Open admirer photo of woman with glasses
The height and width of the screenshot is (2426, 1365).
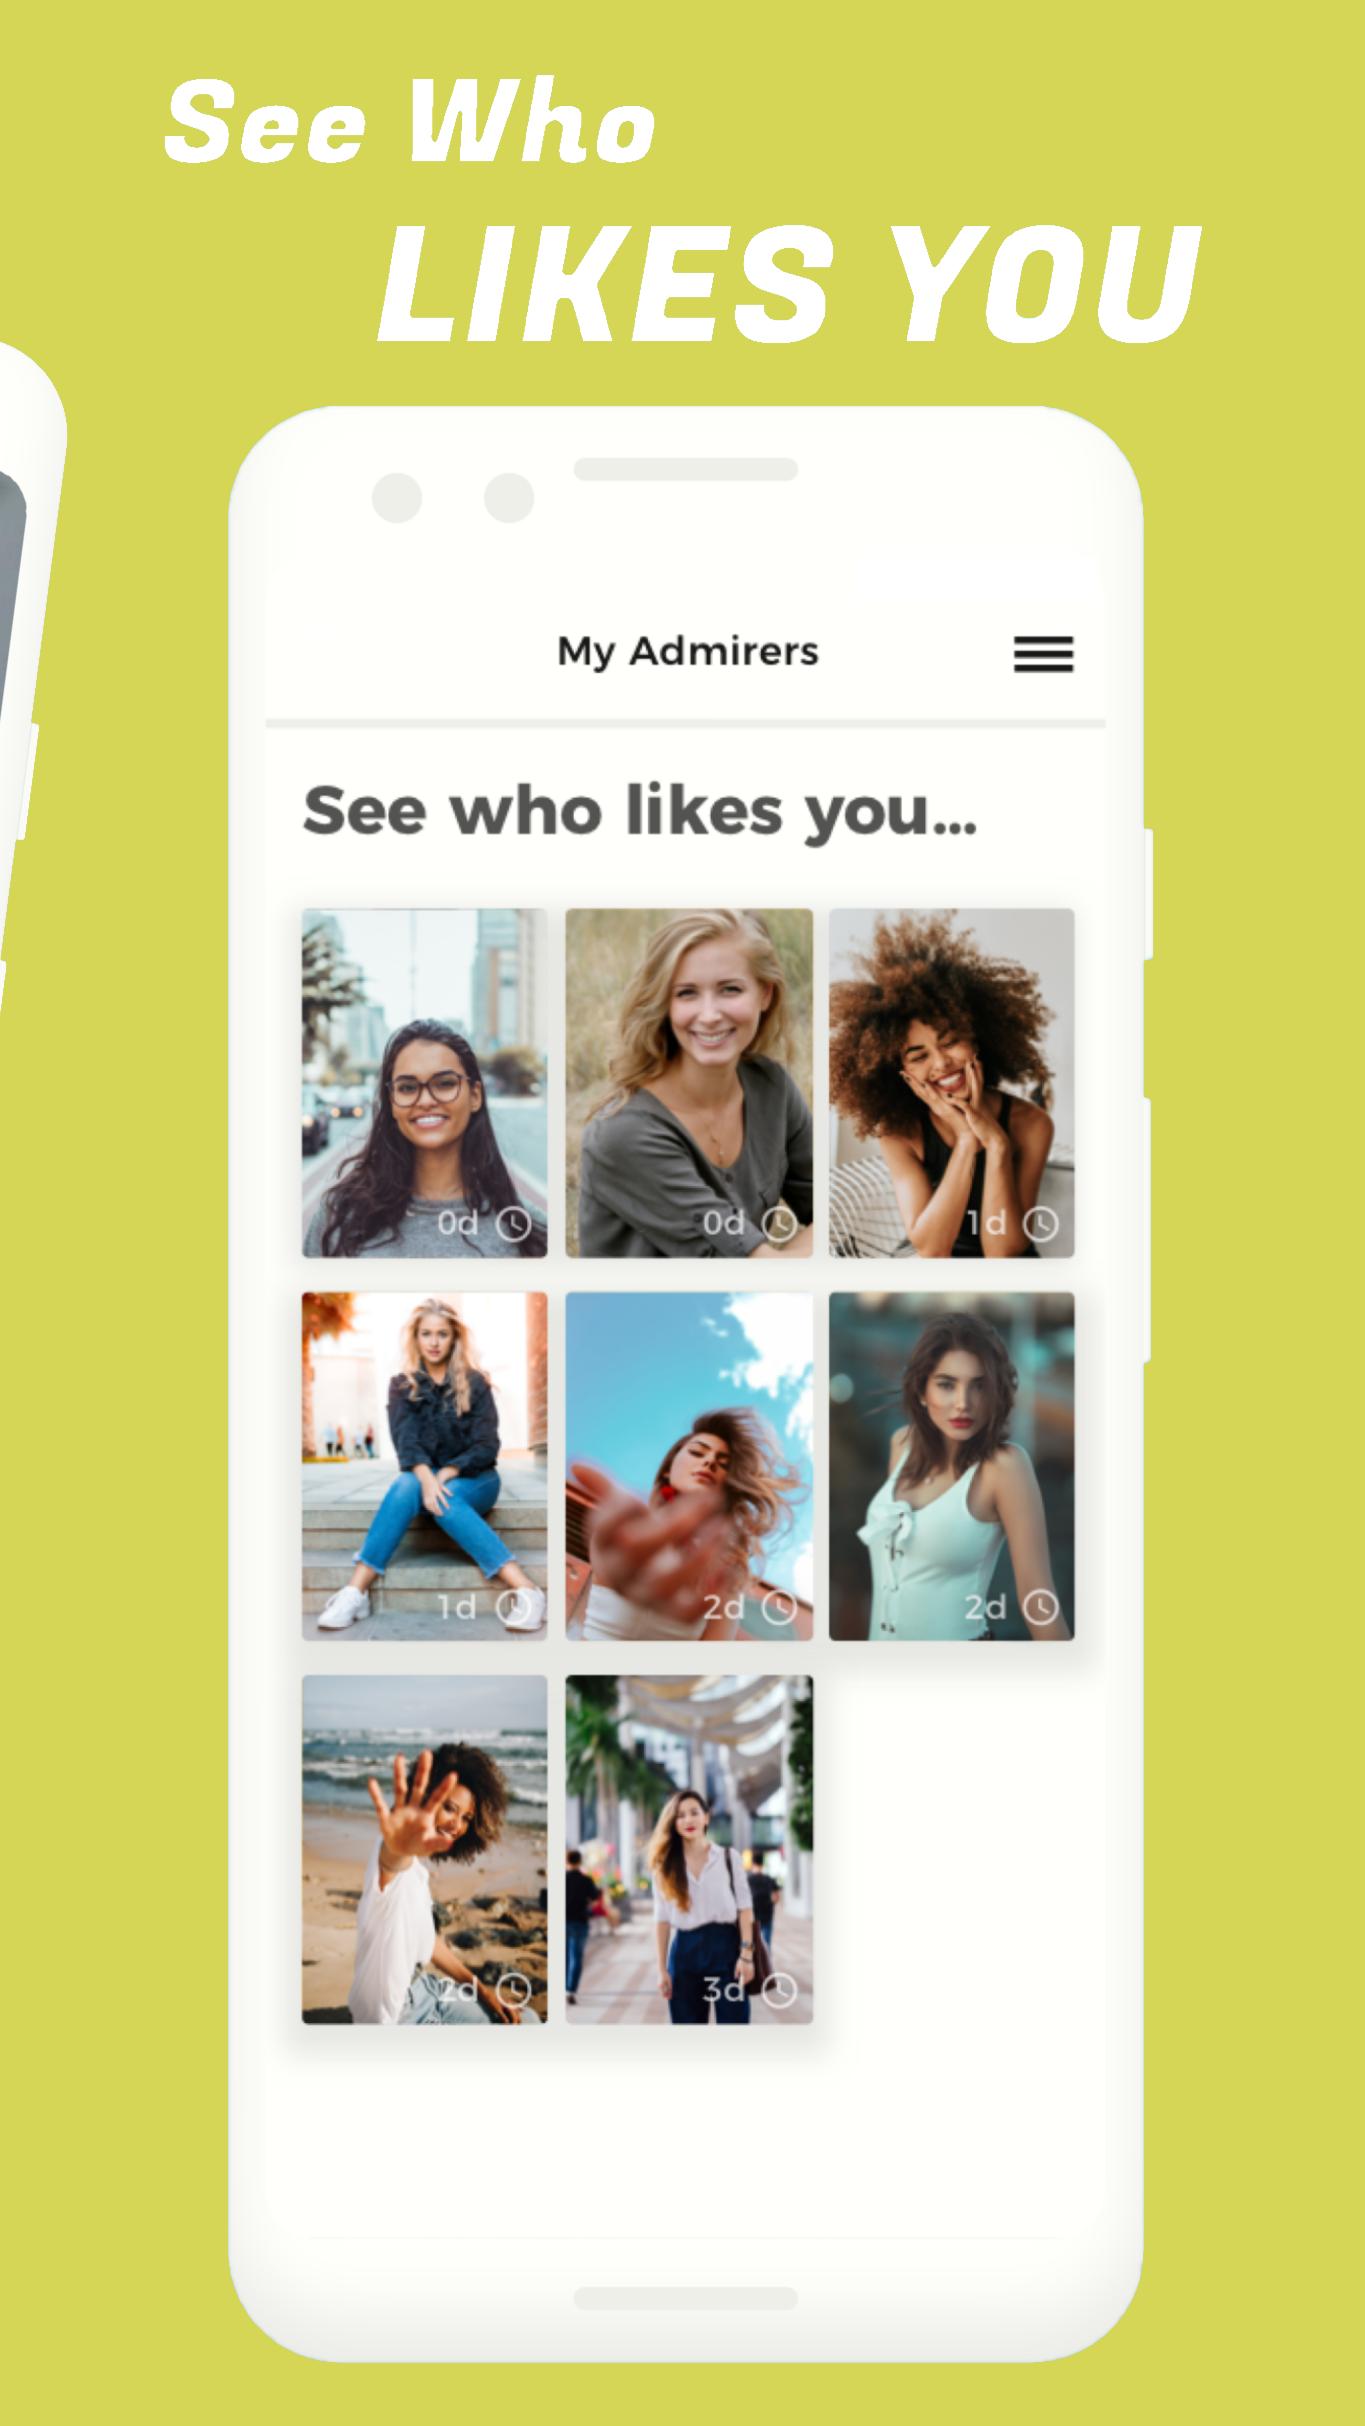point(425,1083)
